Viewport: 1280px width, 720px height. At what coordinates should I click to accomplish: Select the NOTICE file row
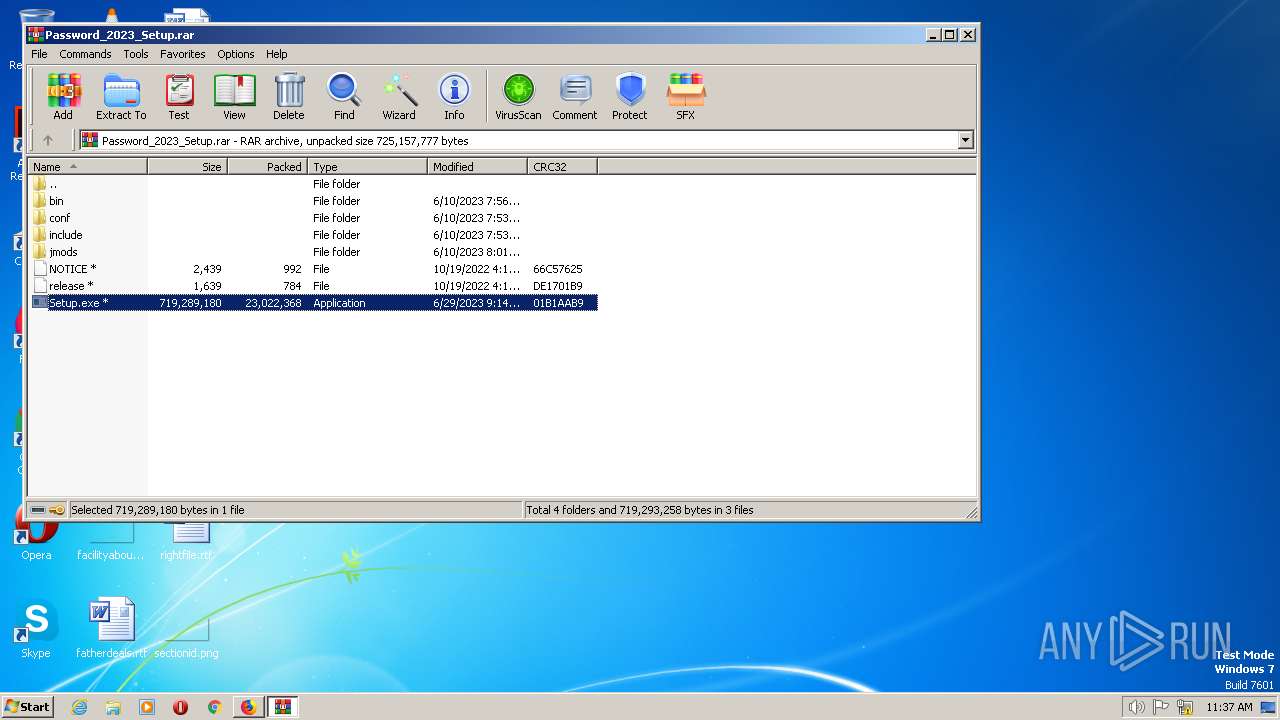click(x=314, y=269)
